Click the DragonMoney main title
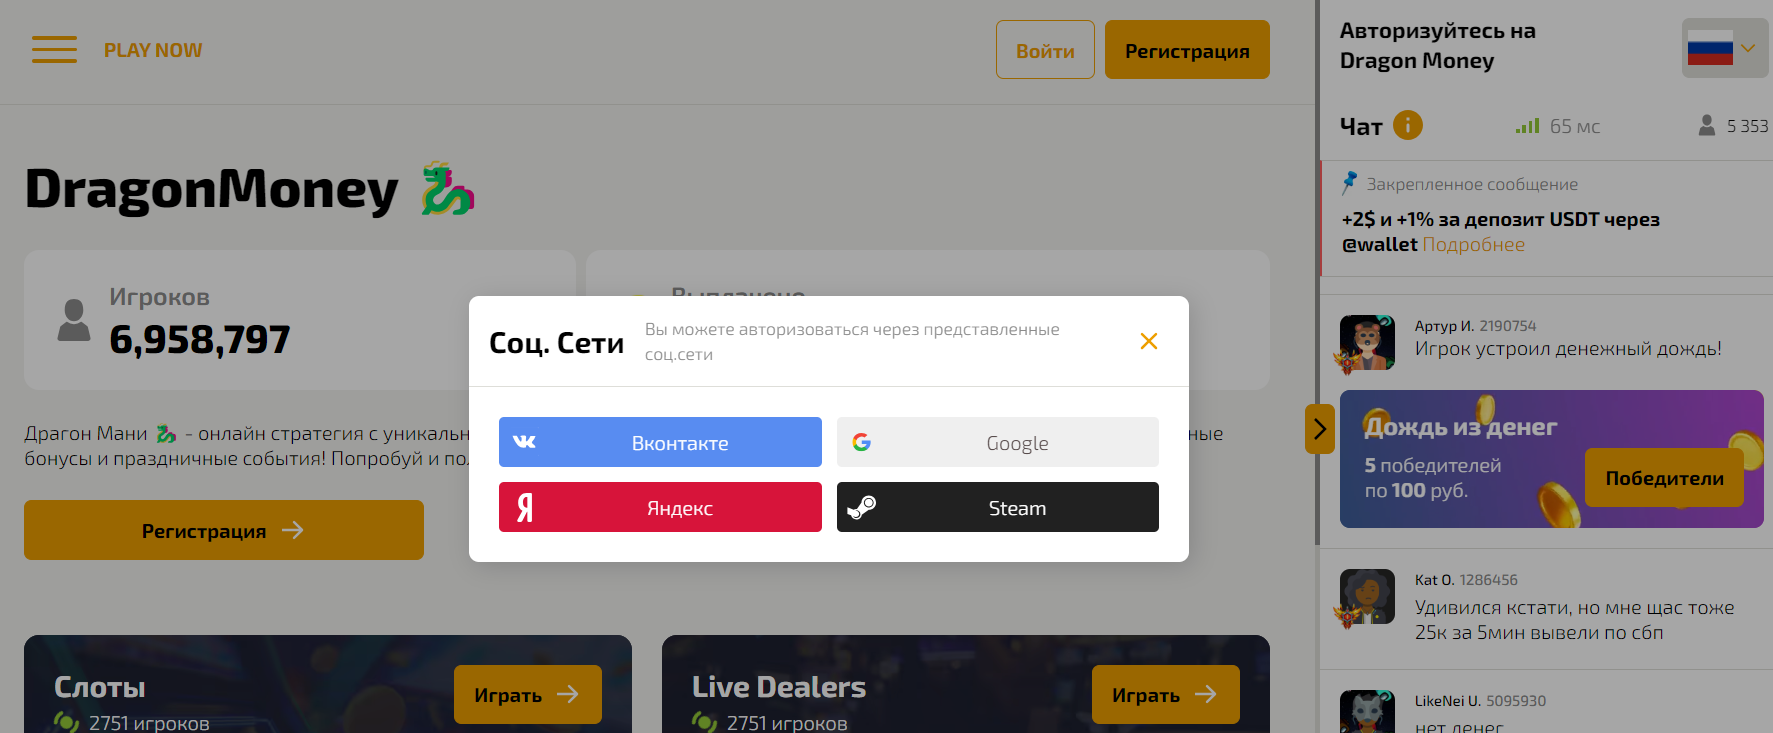The width and height of the screenshot is (1773, 733). (212, 189)
